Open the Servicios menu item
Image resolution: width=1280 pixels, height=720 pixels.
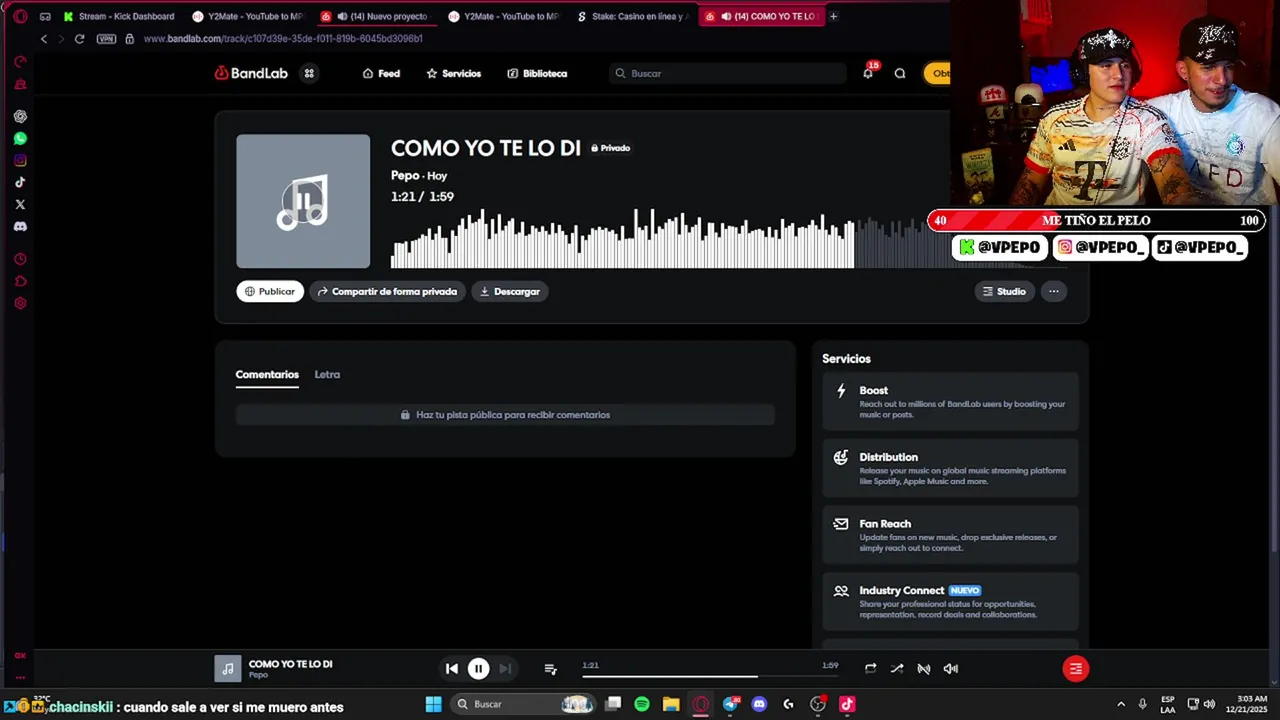pos(453,73)
